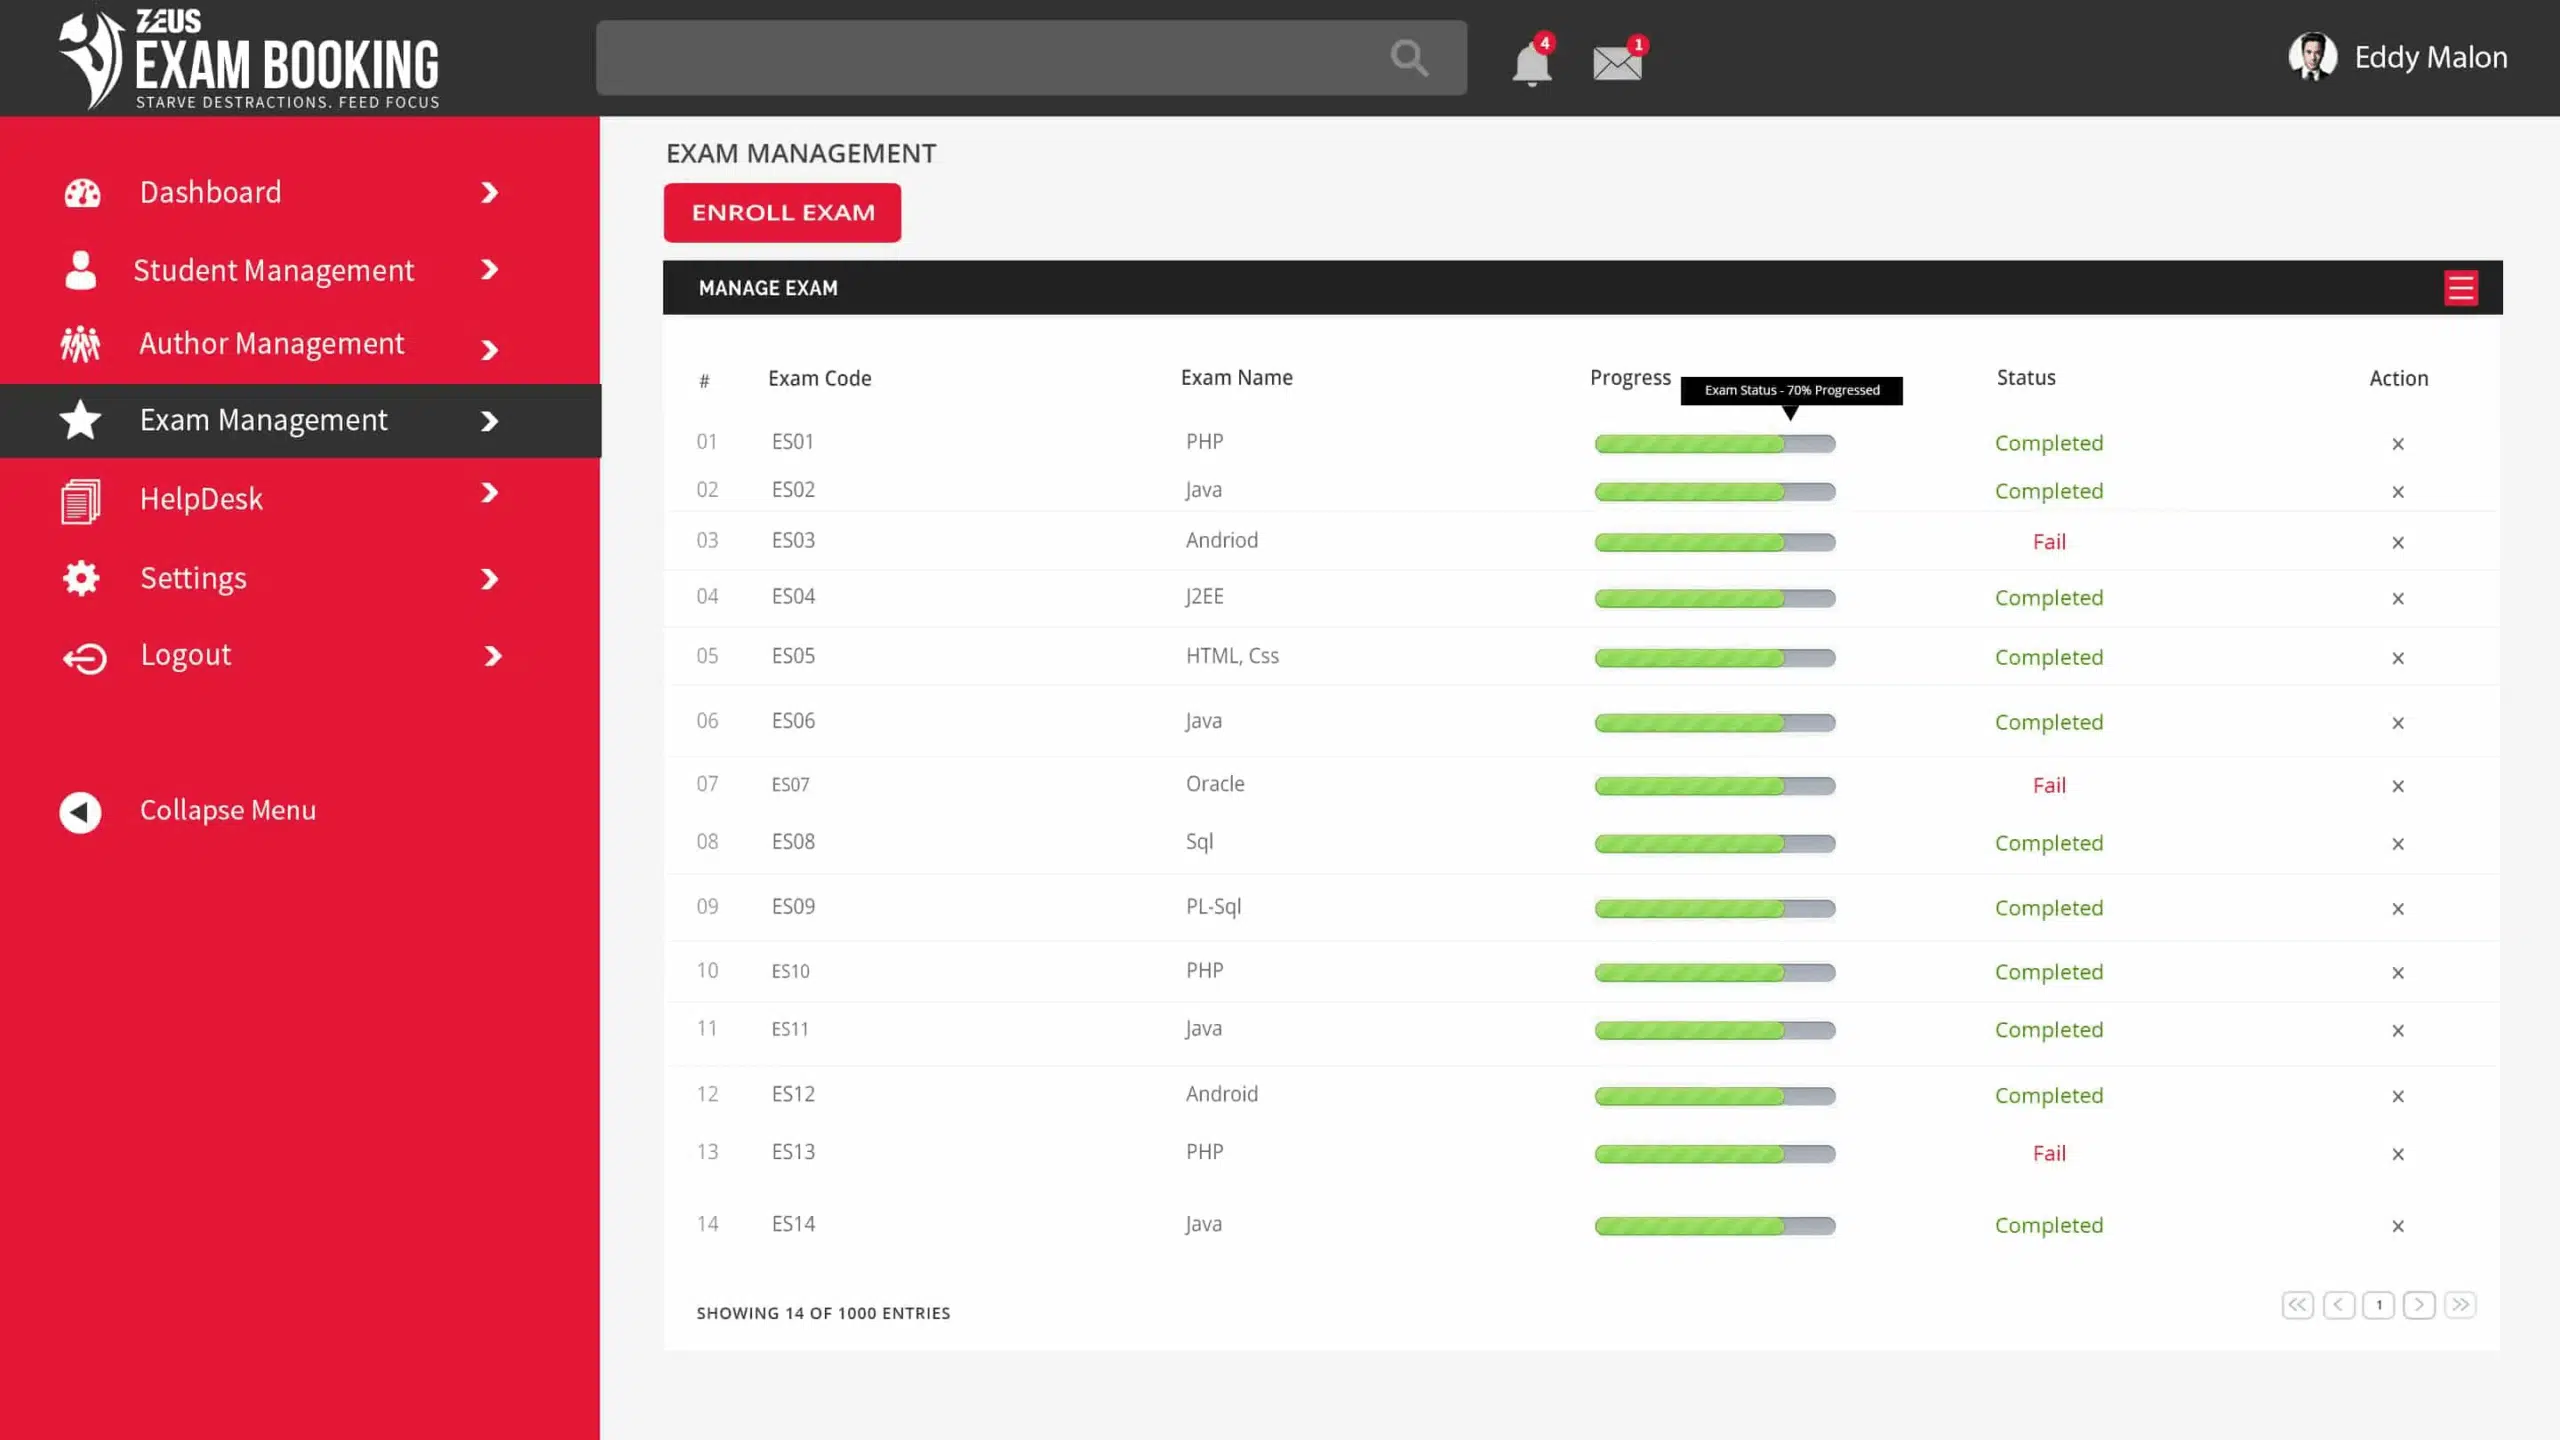
Task: Click the HelpDesk documents icon
Action: (80, 498)
